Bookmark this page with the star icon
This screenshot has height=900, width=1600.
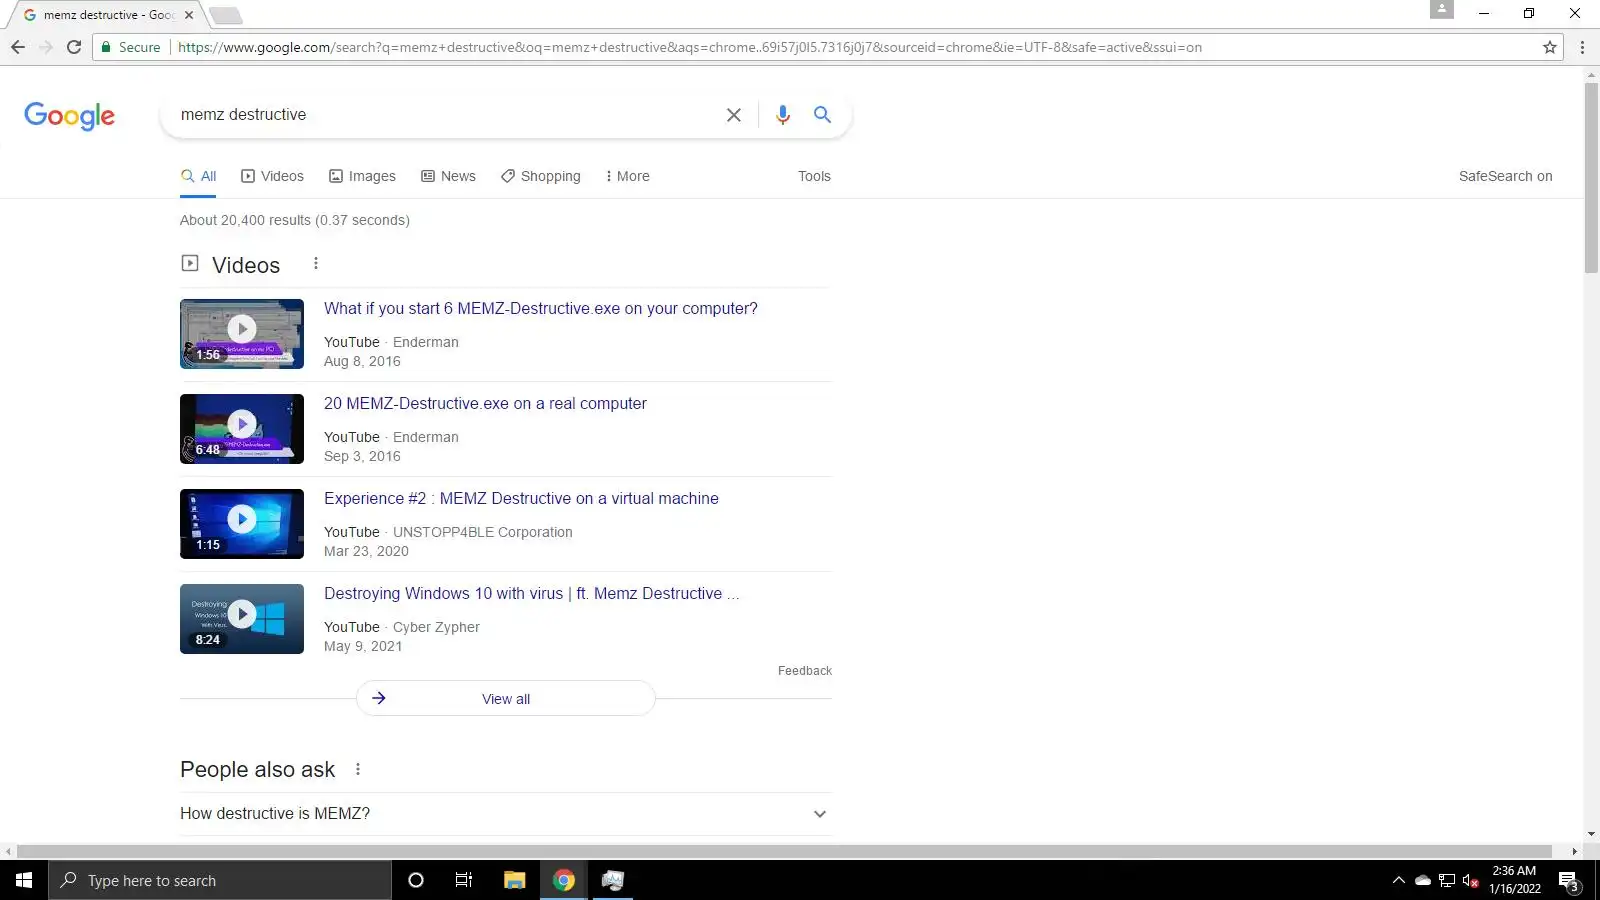pos(1550,47)
